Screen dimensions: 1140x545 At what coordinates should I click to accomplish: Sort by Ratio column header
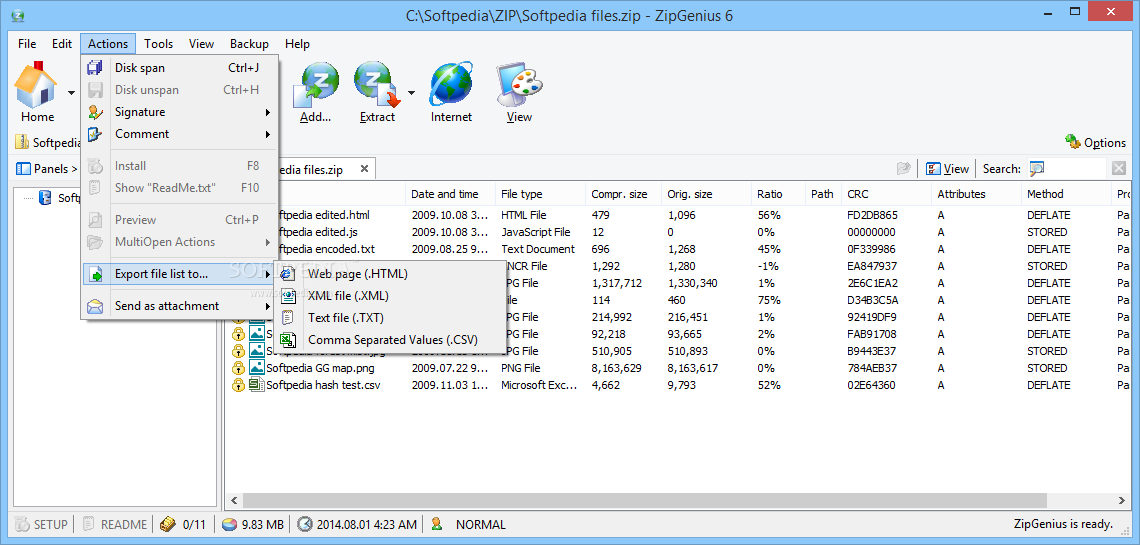point(778,194)
